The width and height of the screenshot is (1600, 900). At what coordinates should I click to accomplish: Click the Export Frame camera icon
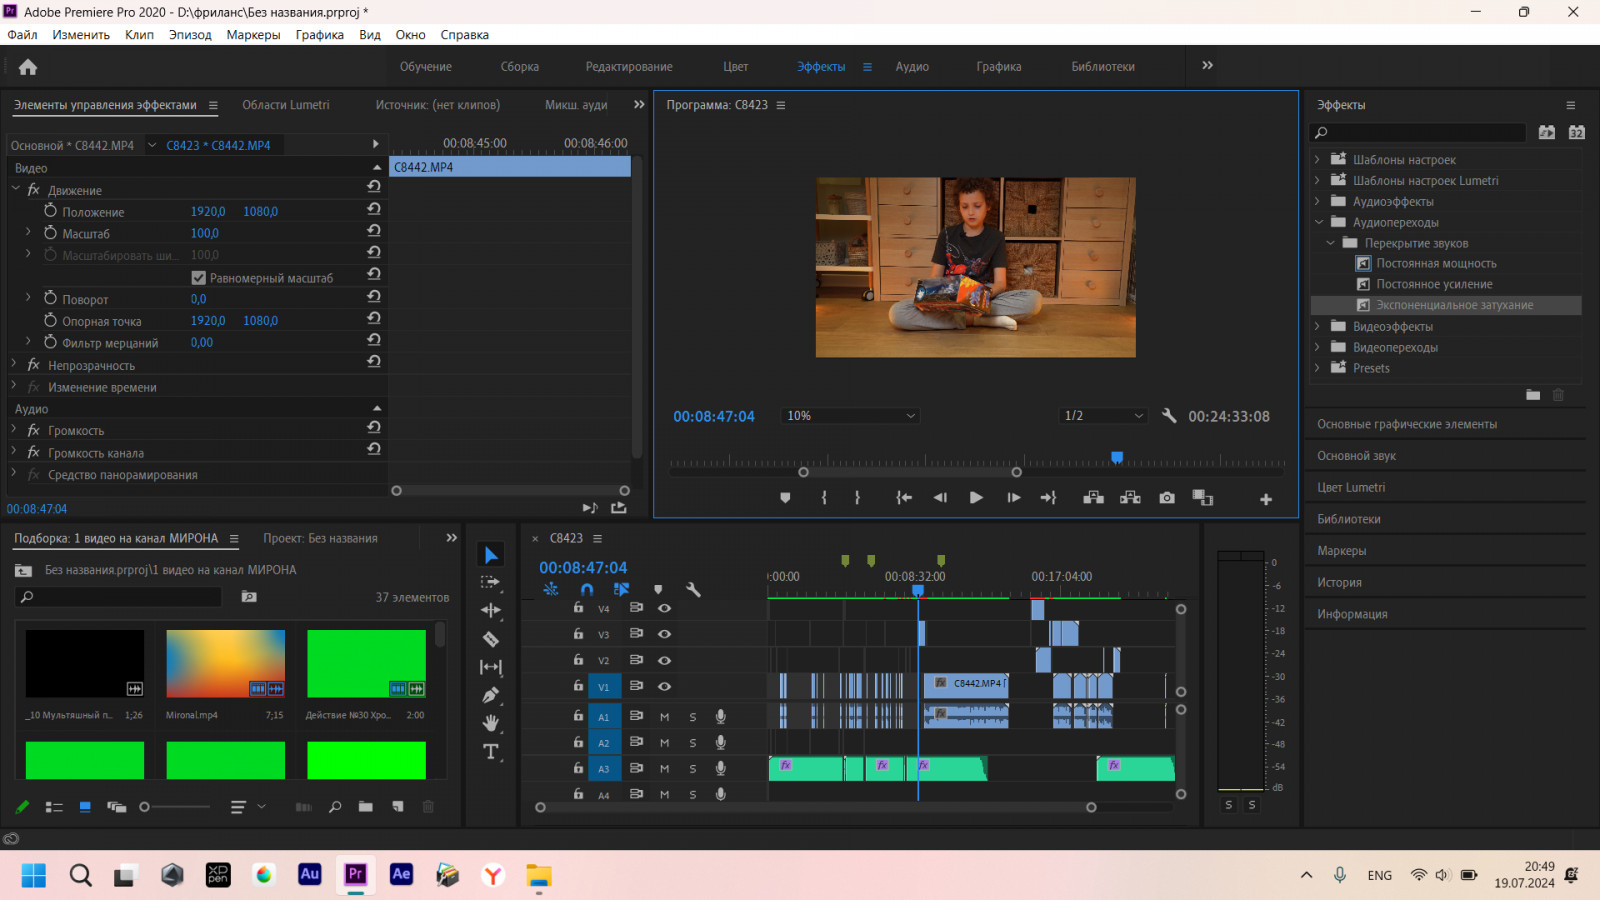click(x=1167, y=498)
